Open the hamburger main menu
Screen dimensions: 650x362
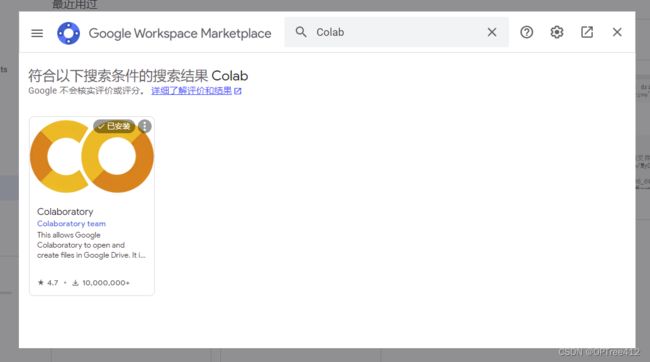click(x=37, y=33)
